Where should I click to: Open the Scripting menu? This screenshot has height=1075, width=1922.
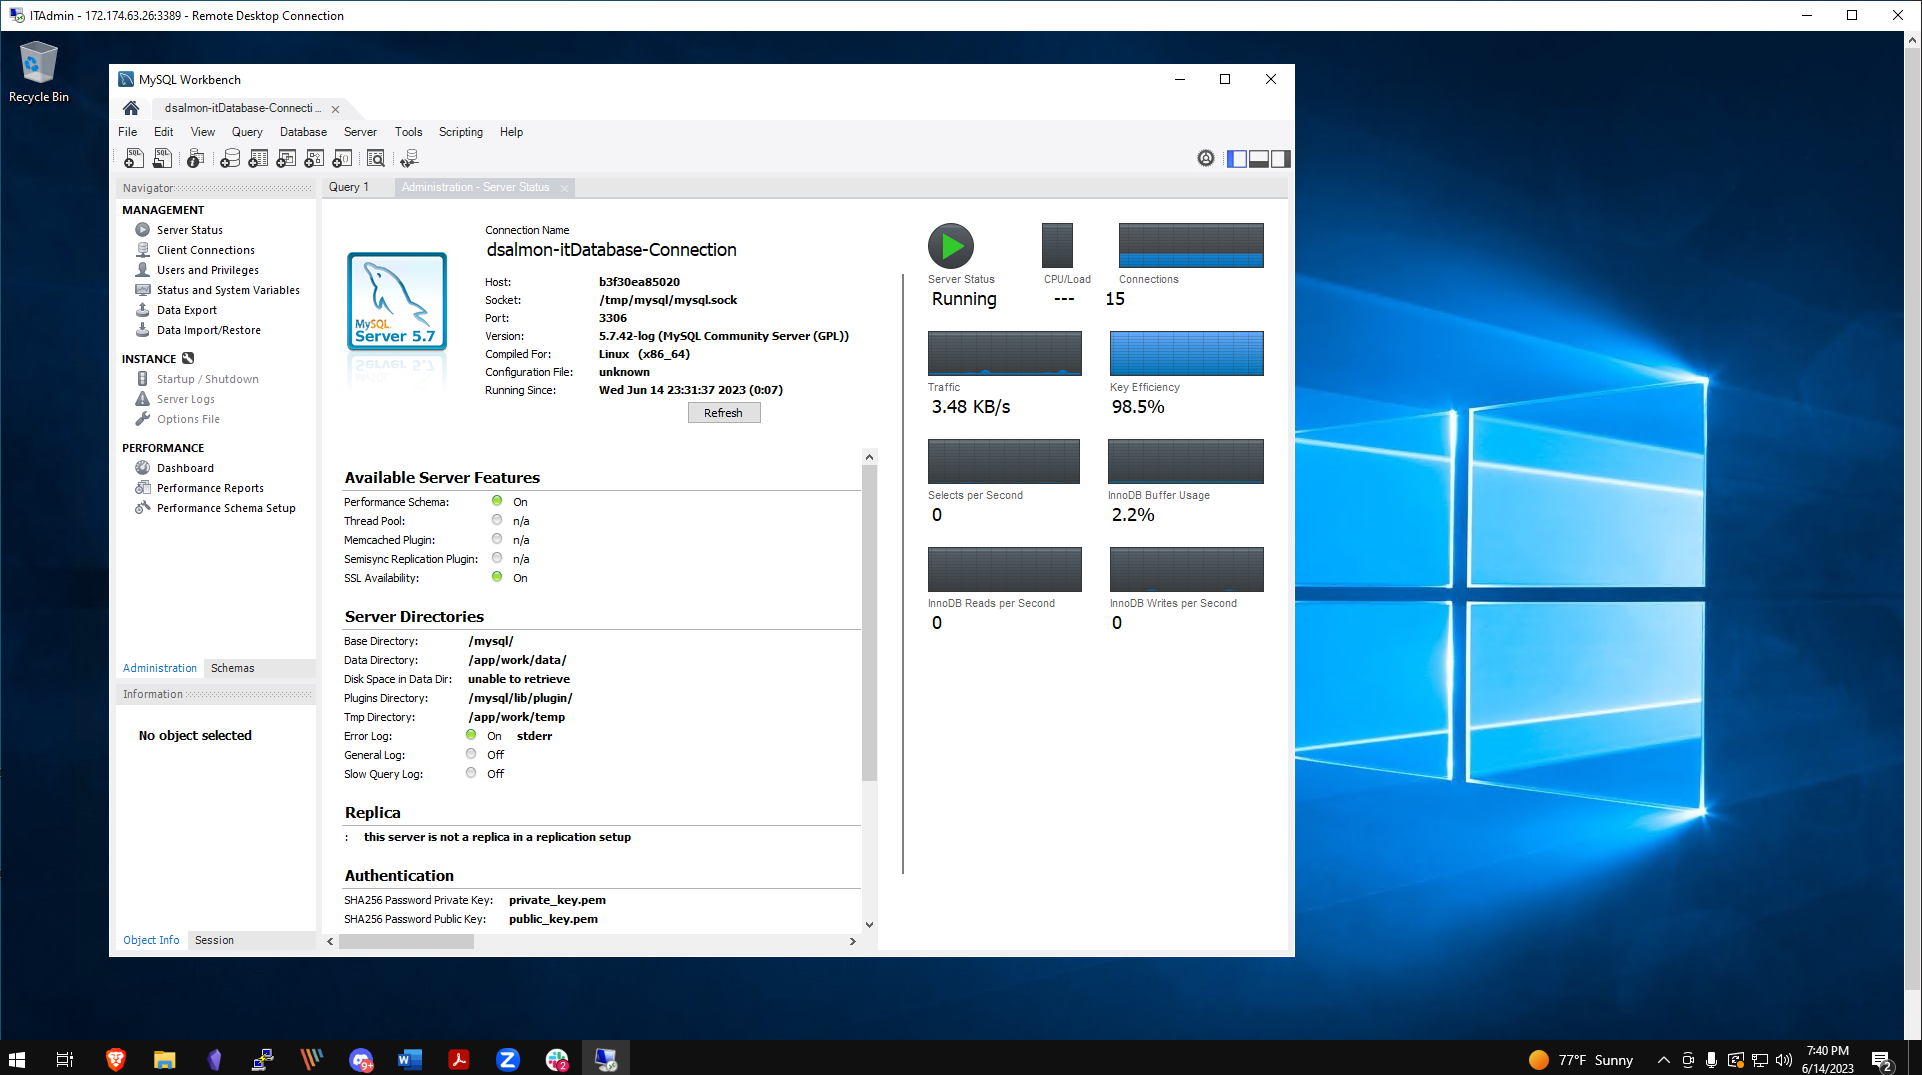(461, 132)
